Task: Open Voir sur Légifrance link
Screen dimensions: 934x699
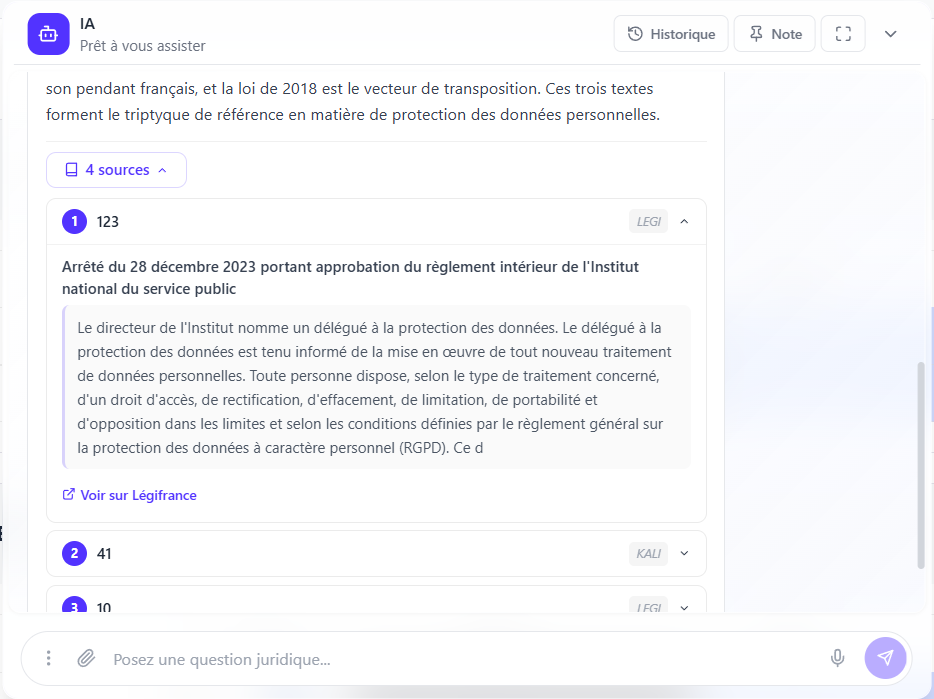Action: point(138,494)
